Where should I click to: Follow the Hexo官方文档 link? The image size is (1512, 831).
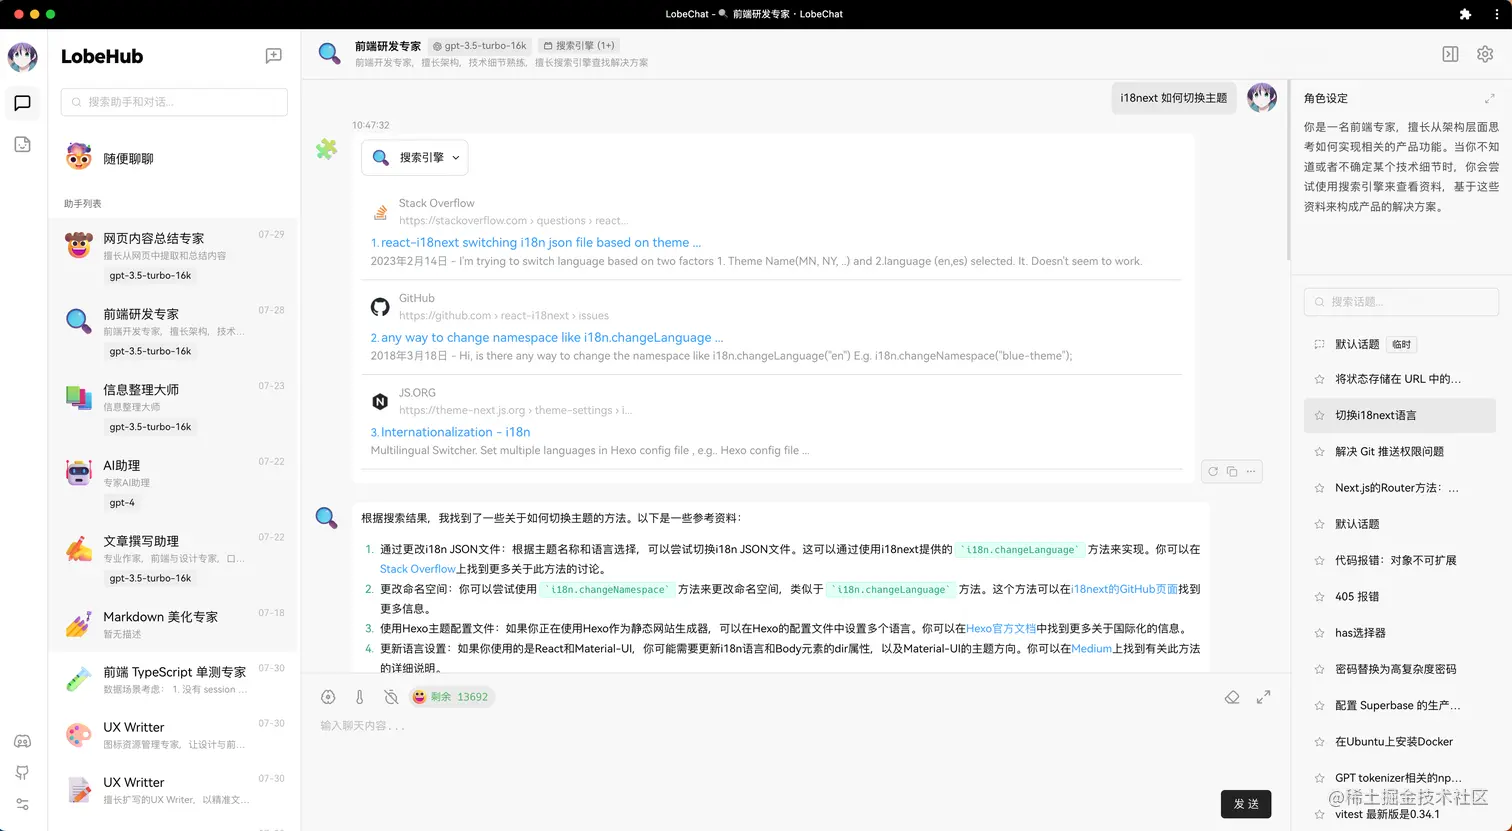(x=1001, y=629)
